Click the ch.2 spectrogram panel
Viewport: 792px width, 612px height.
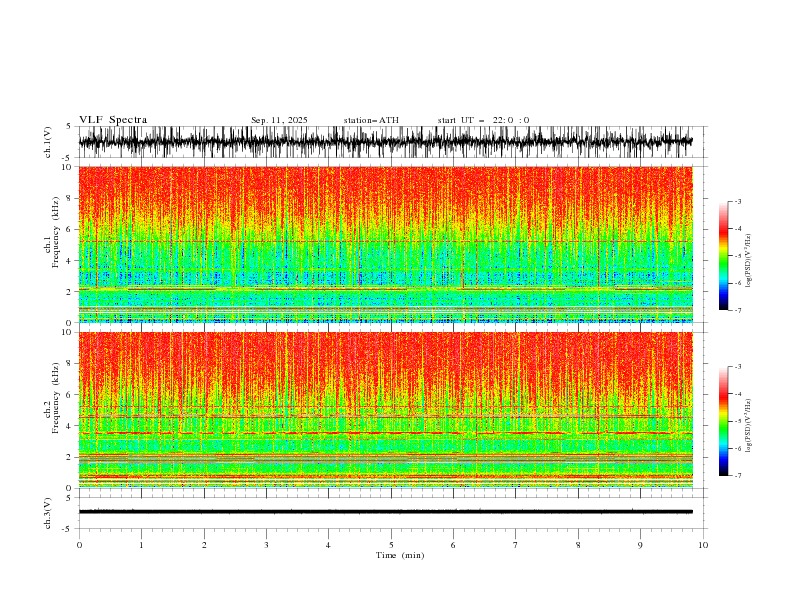pyautogui.click(x=385, y=410)
